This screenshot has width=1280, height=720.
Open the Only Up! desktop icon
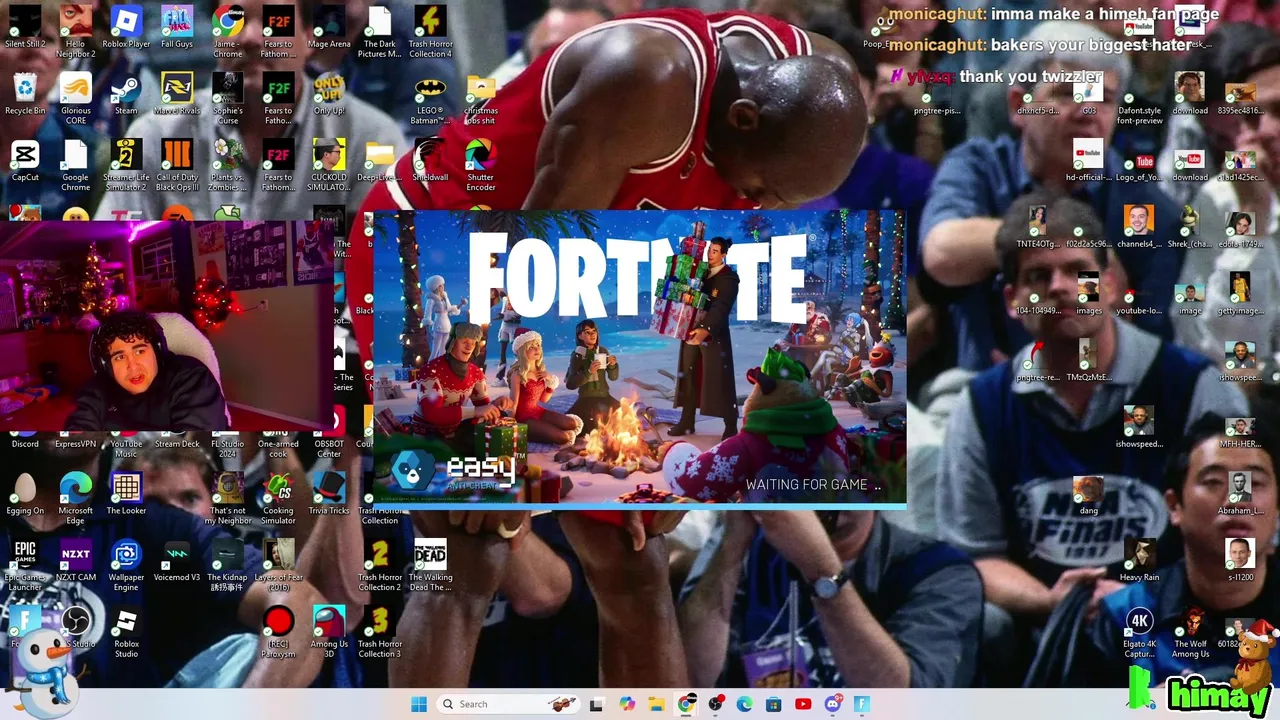coord(329,95)
